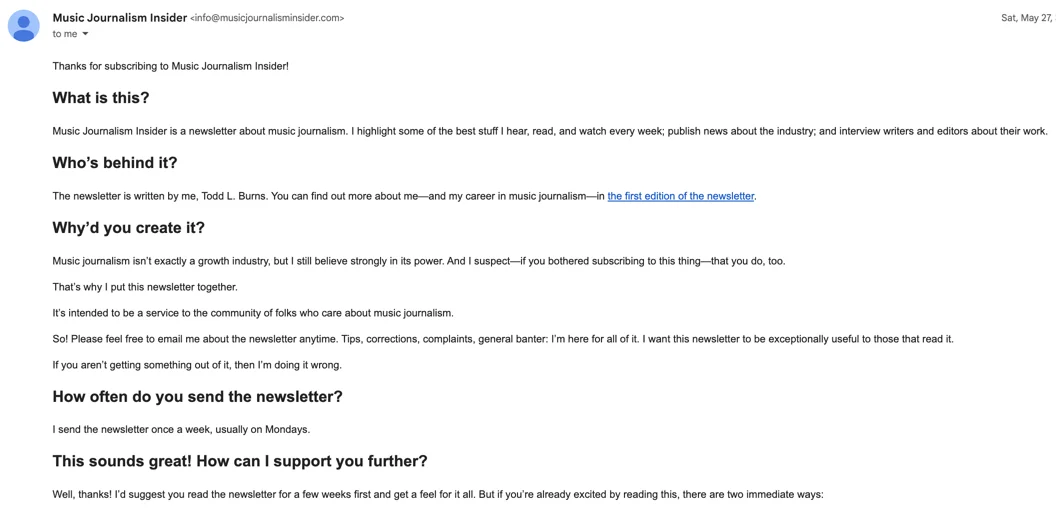Image resolution: width=1056 pixels, height=514 pixels.
Task: Click the paragraph describing Music Journalism Insider newsletter
Action: point(549,131)
